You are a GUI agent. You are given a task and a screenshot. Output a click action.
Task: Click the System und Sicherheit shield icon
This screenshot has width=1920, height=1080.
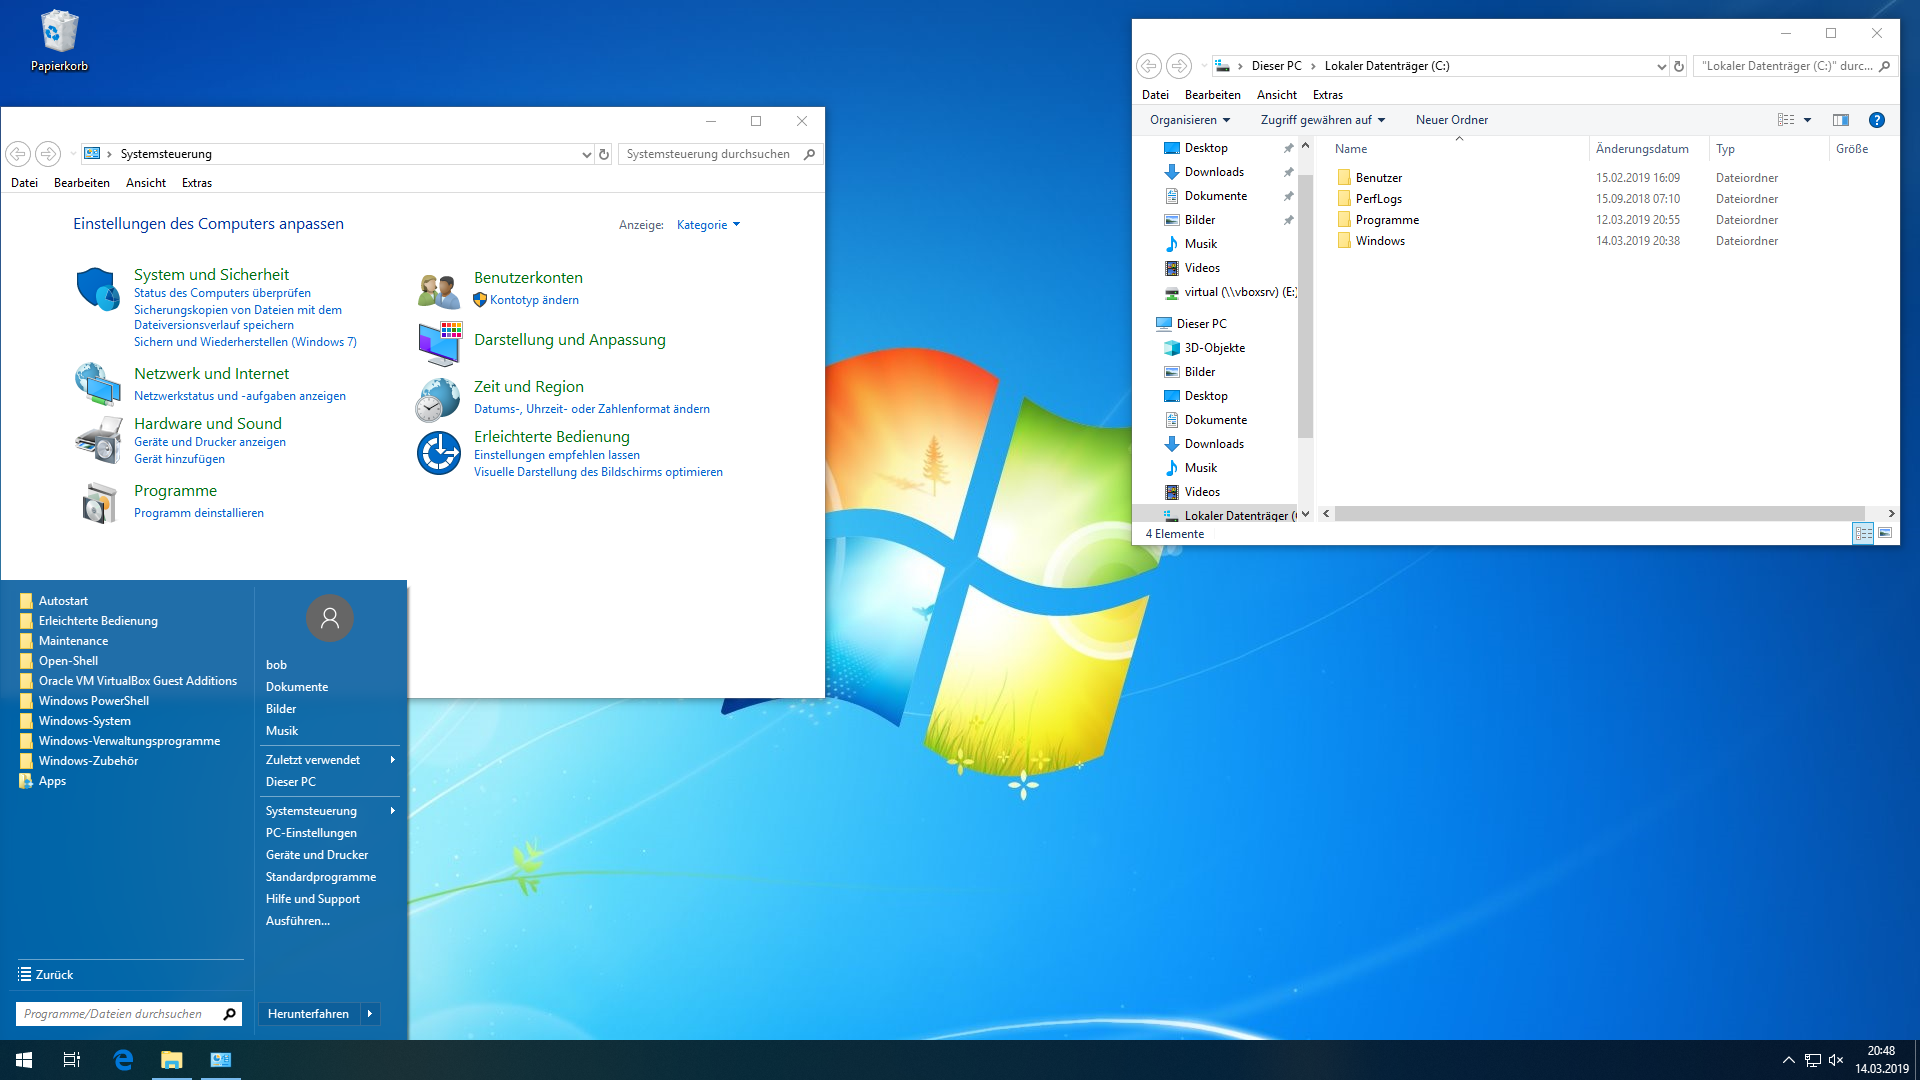[97, 289]
